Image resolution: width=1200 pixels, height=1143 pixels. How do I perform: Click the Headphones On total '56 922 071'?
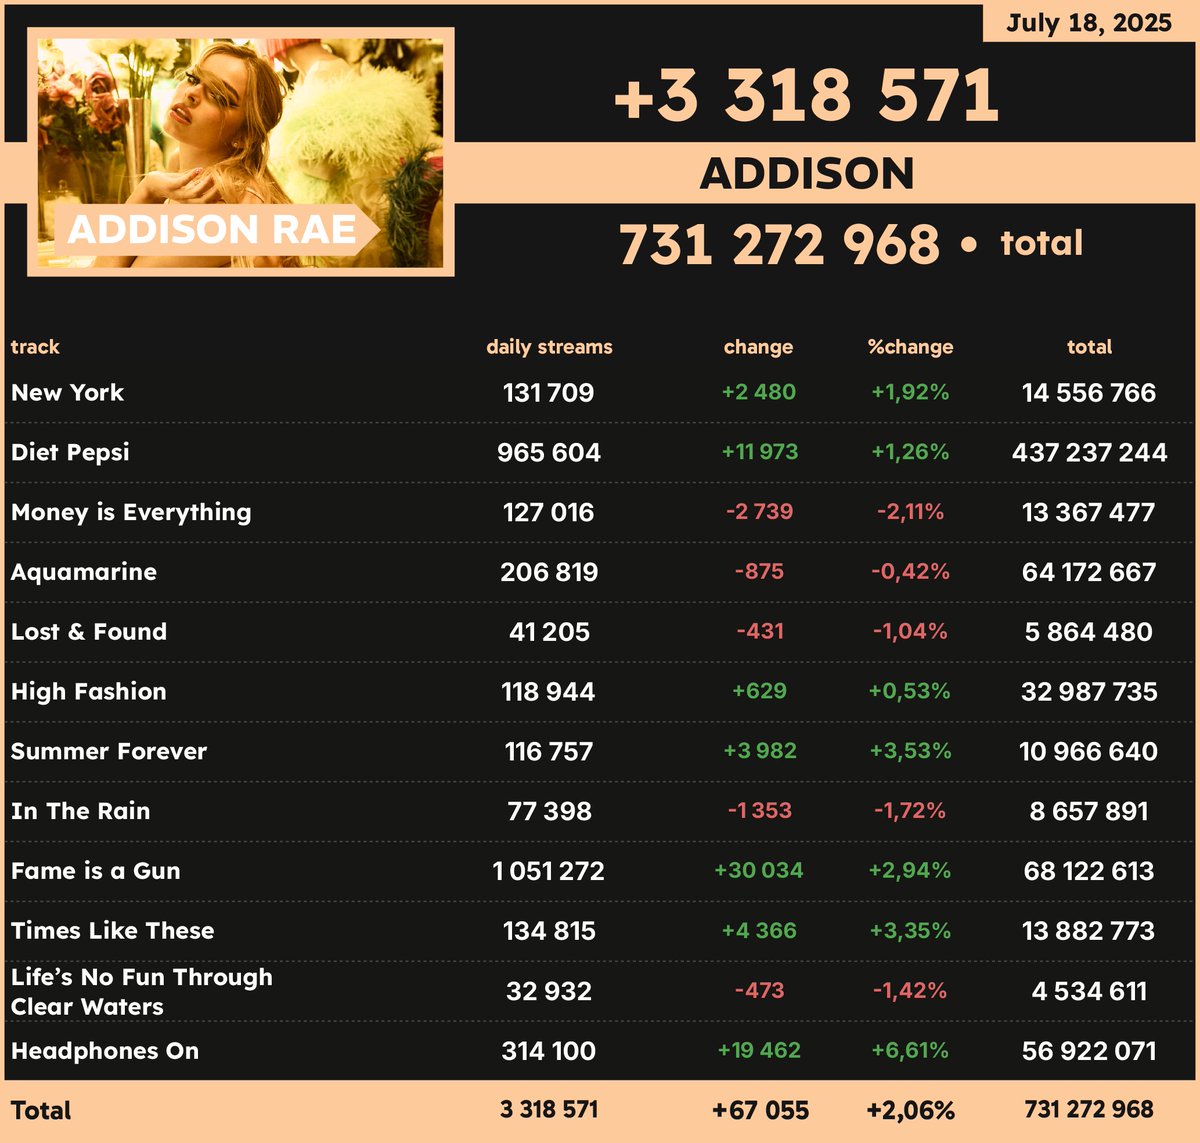1089,1051
